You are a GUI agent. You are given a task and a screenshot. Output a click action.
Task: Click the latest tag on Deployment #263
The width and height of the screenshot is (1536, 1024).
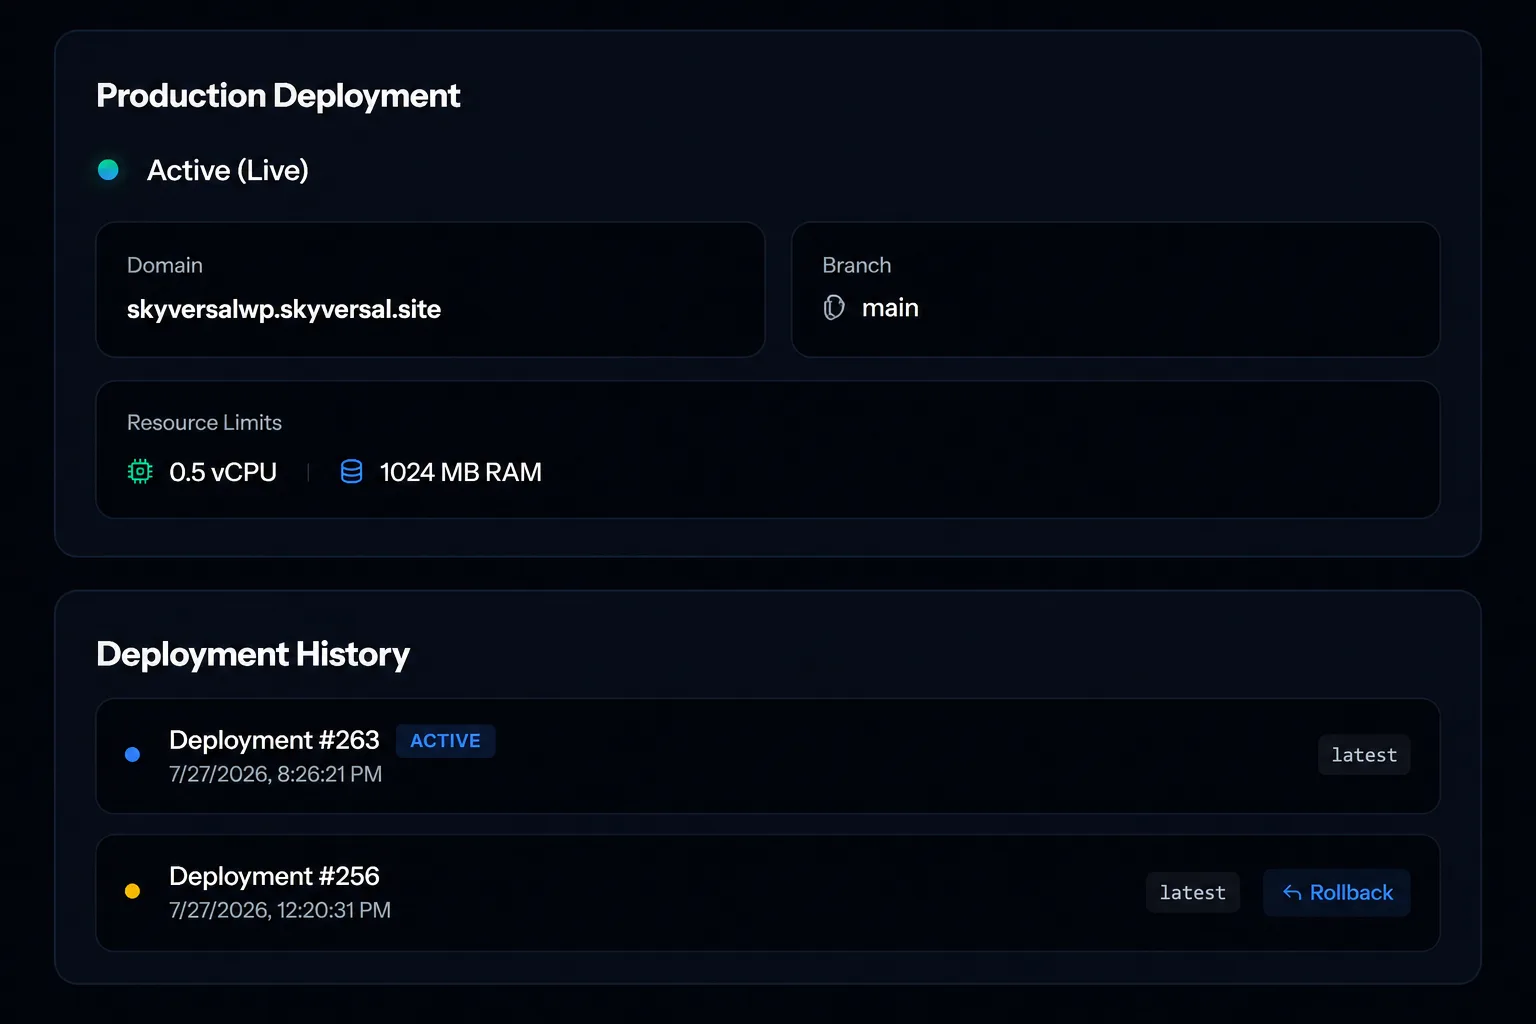(1364, 755)
